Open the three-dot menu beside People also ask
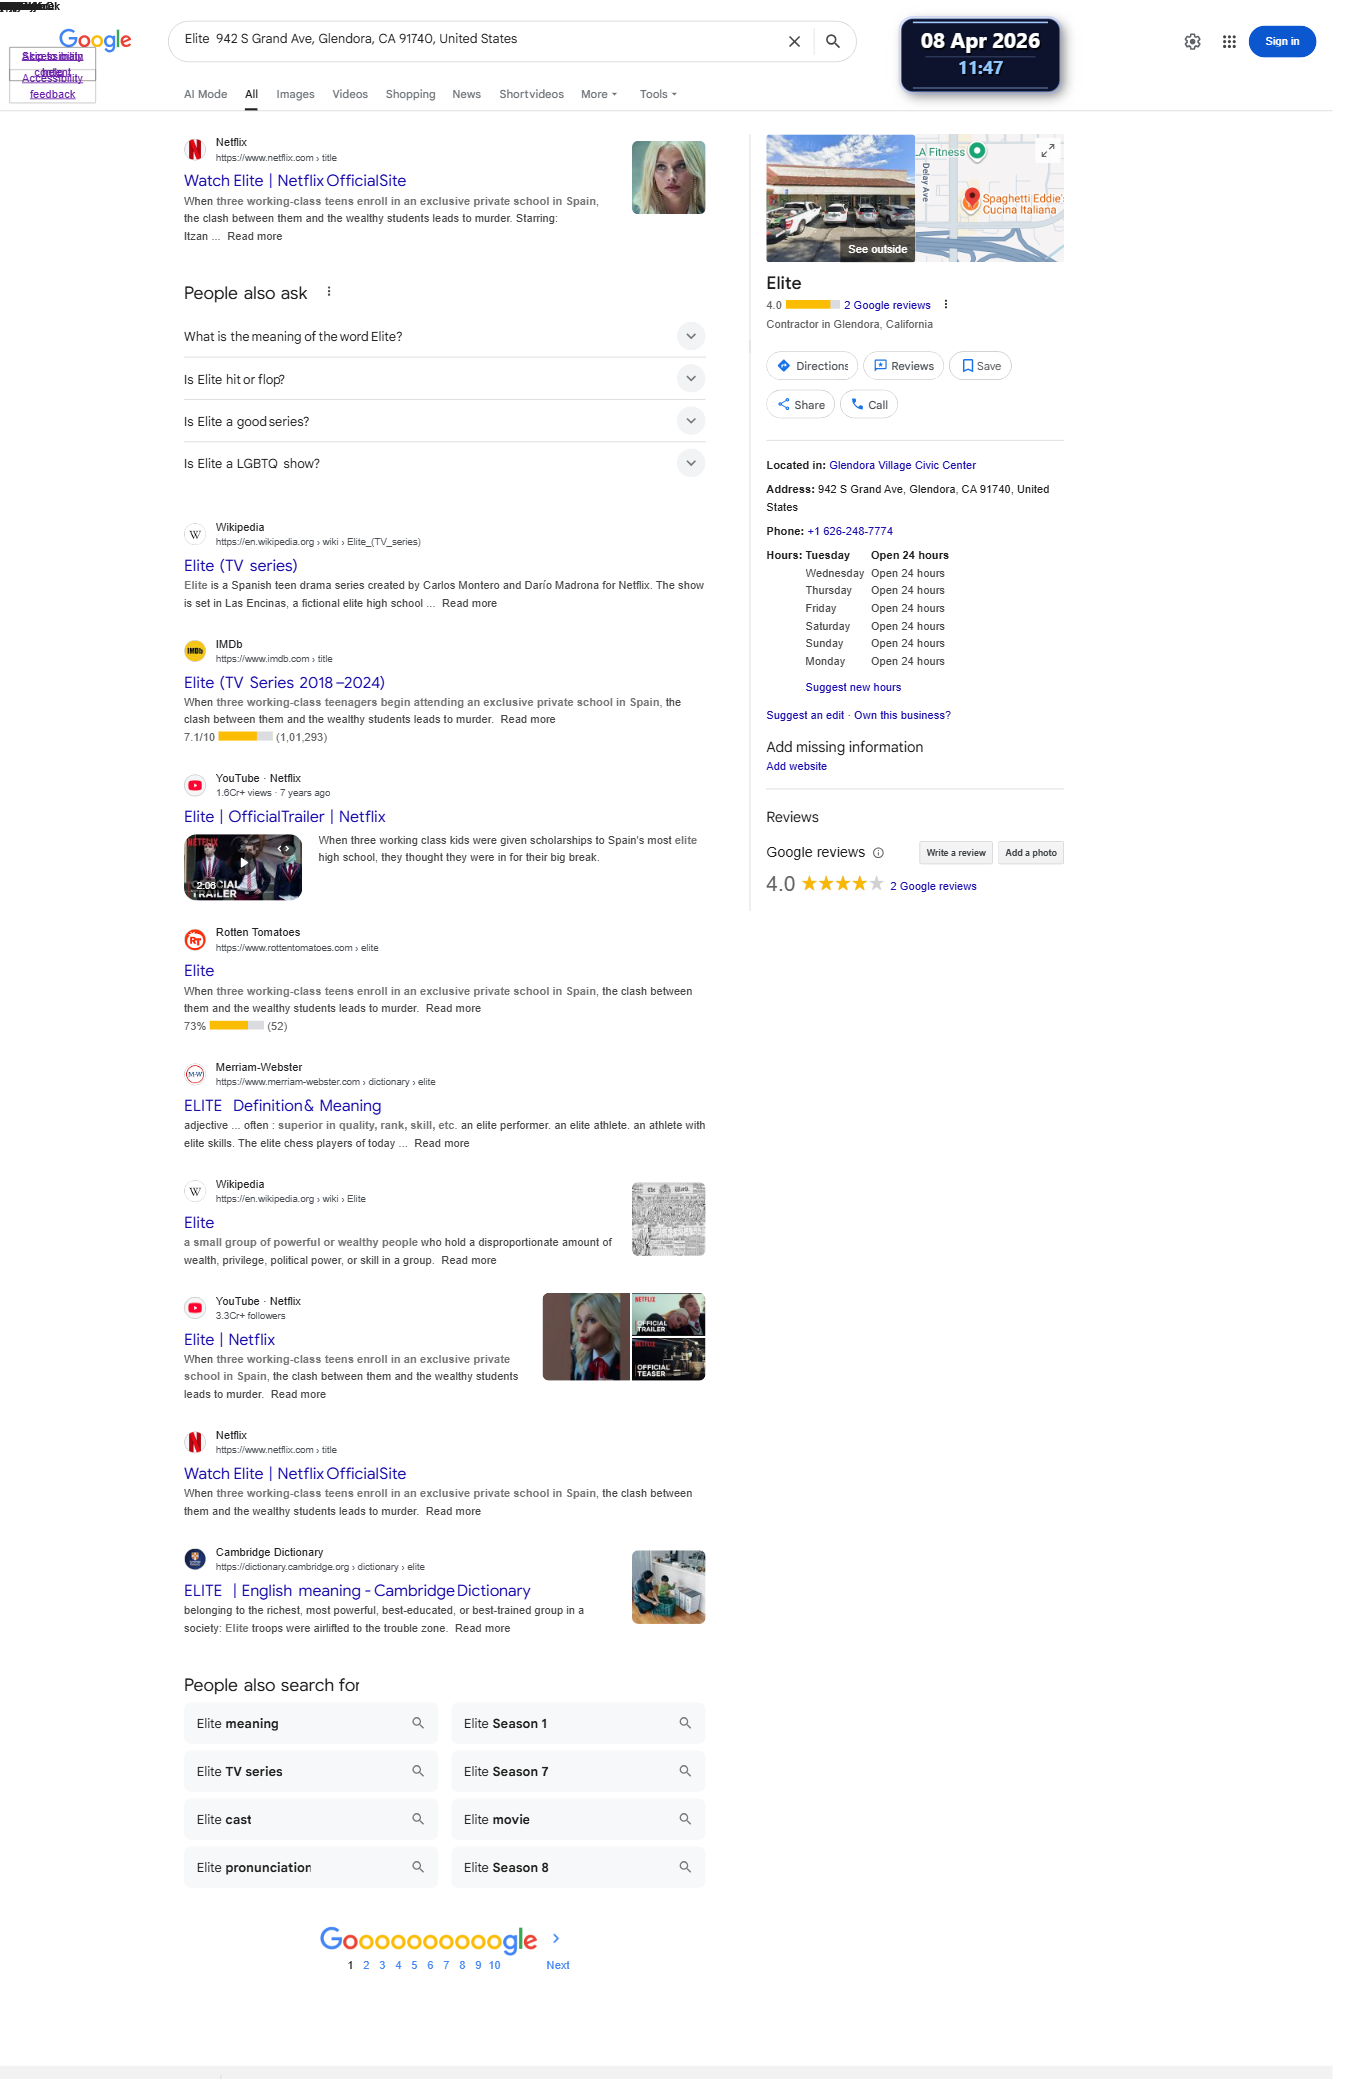1348x2079 pixels. [329, 292]
